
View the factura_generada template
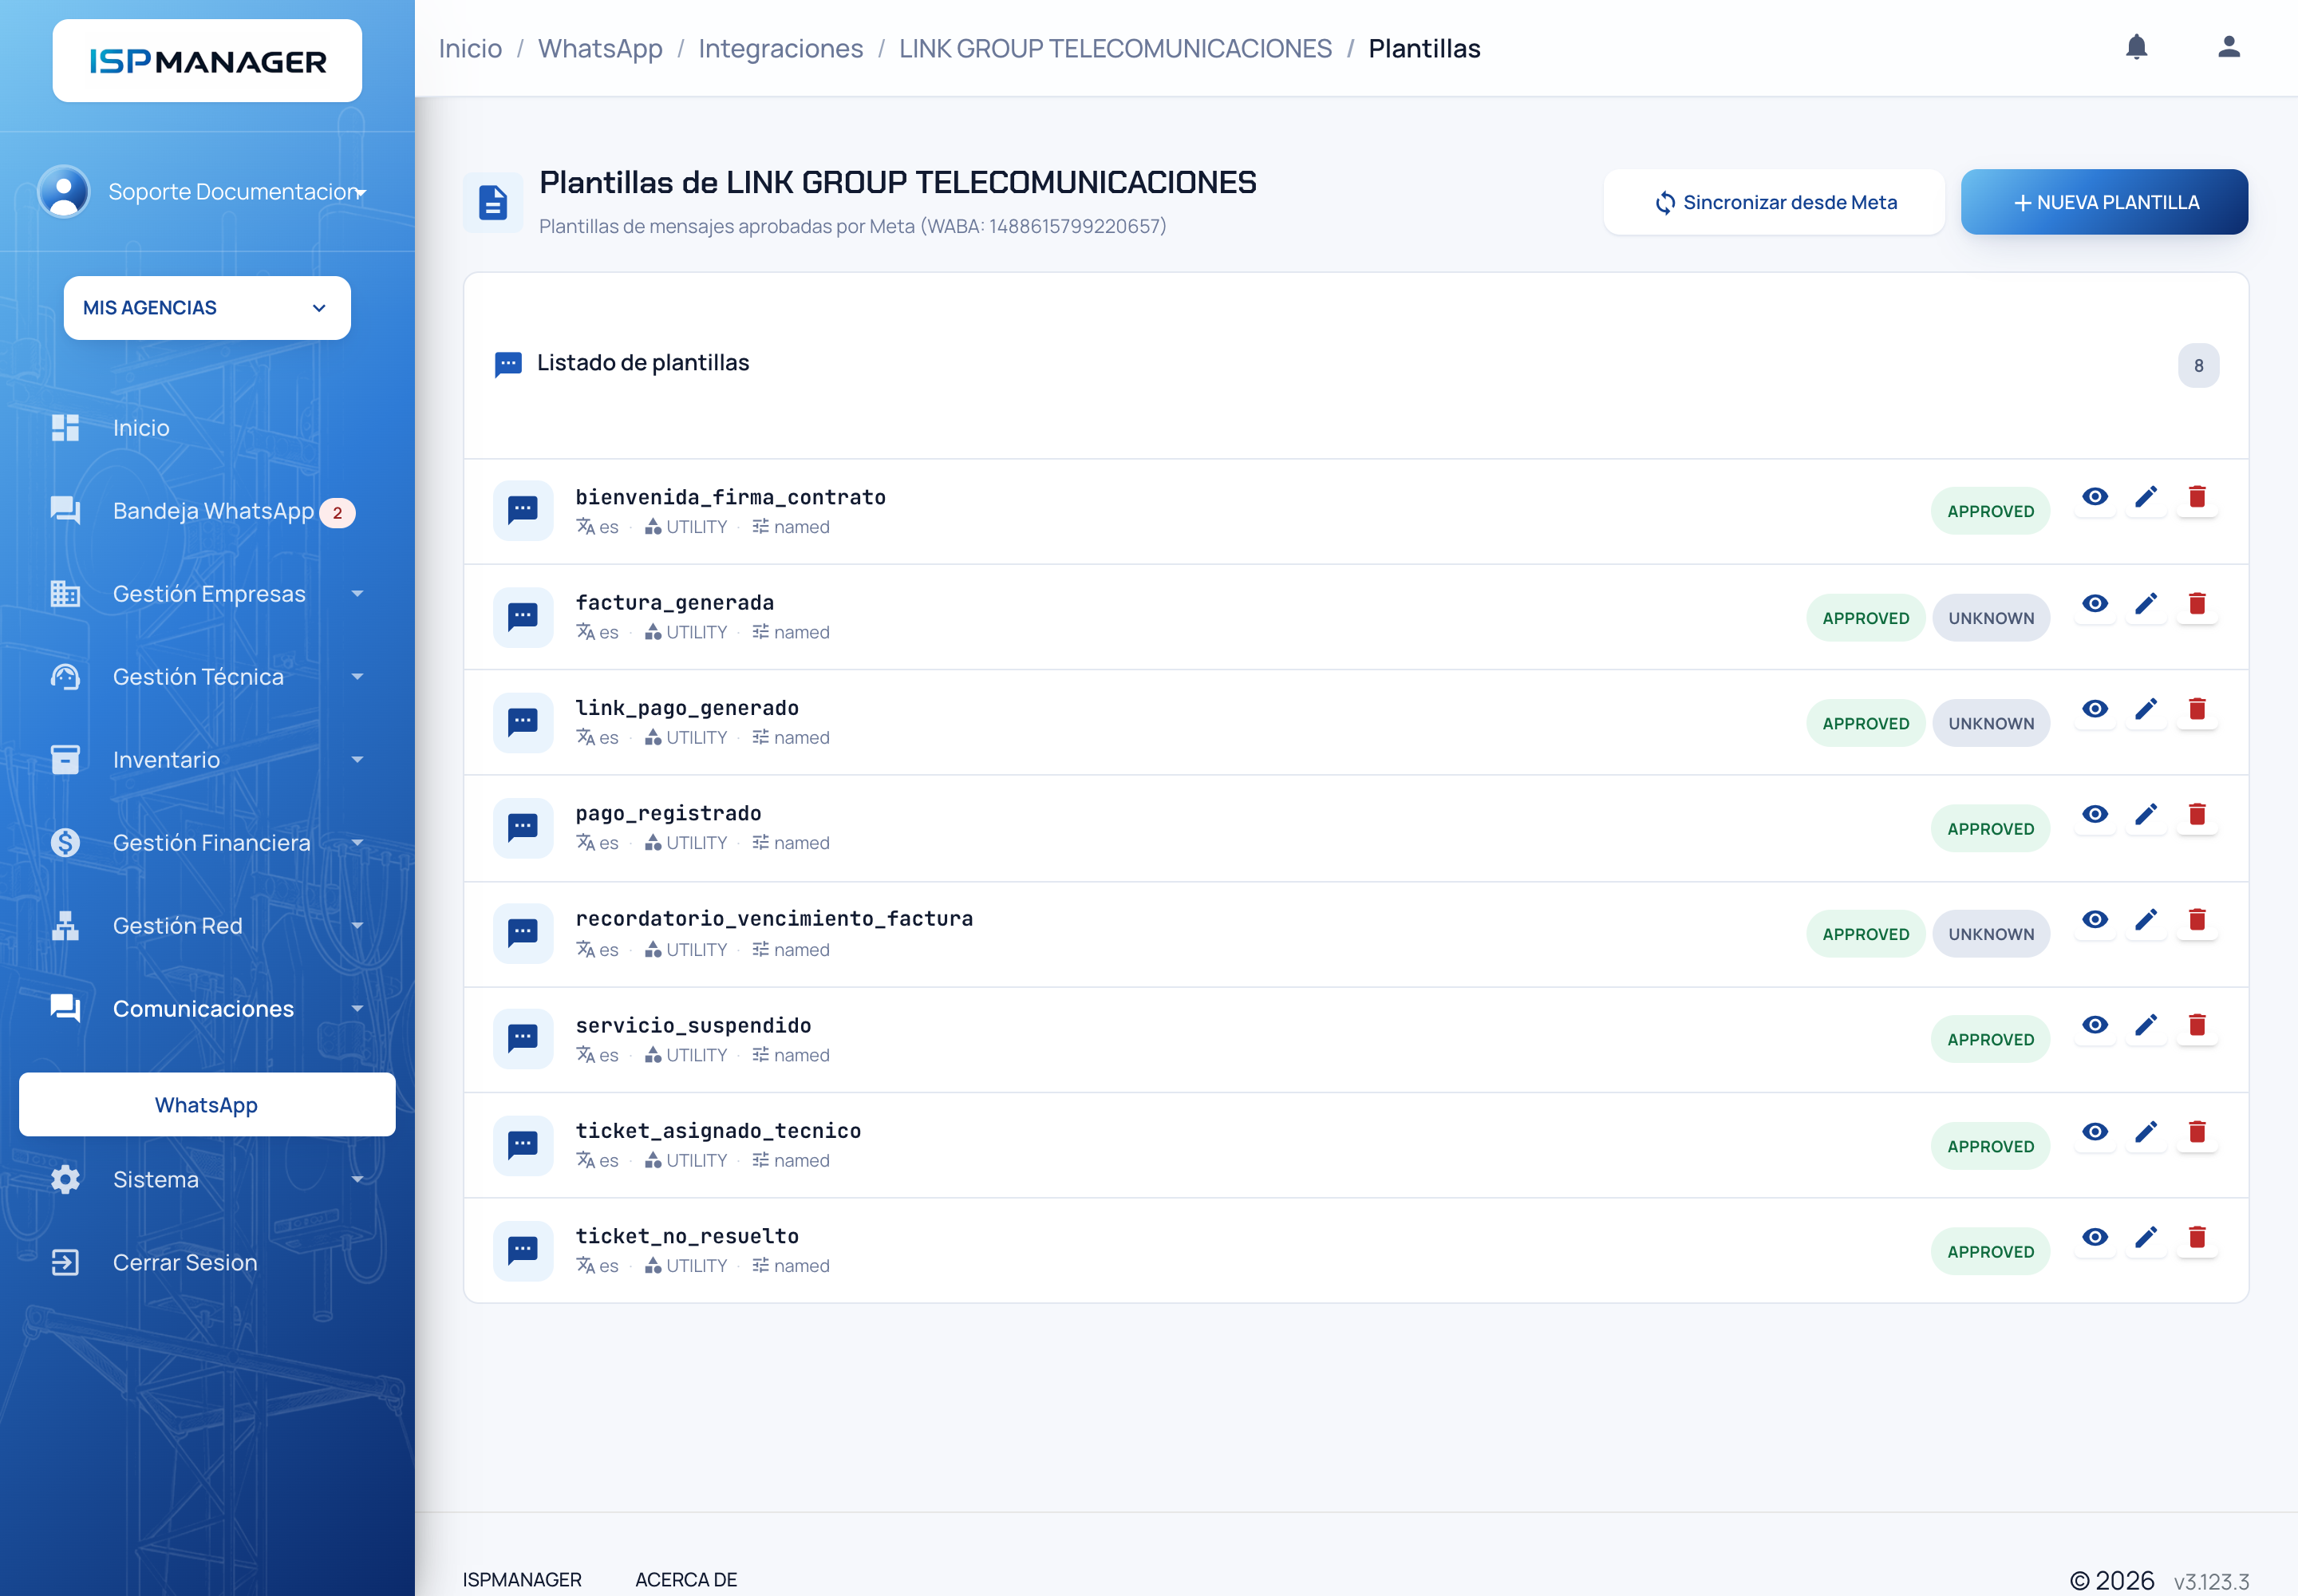click(2095, 604)
